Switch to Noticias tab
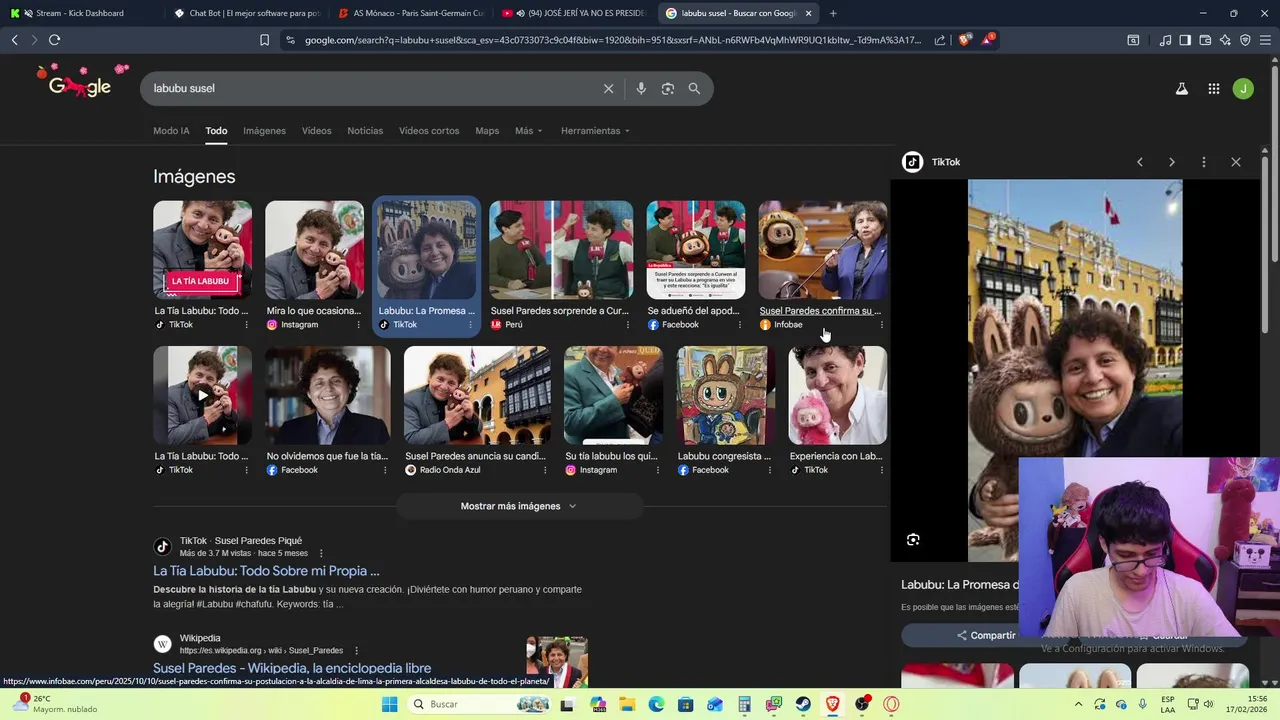The height and width of the screenshot is (720, 1280). 365,131
